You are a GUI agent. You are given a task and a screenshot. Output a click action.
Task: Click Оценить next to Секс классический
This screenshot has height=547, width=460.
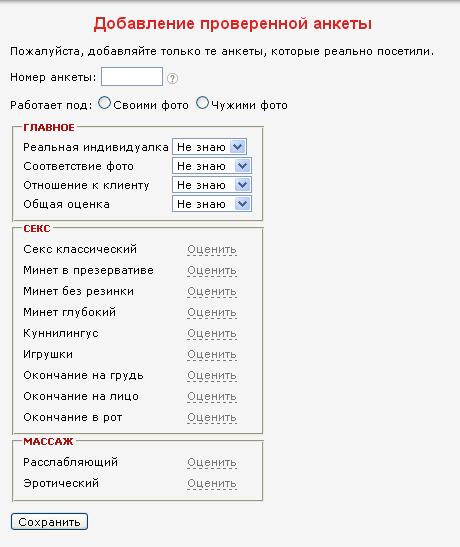(x=212, y=249)
